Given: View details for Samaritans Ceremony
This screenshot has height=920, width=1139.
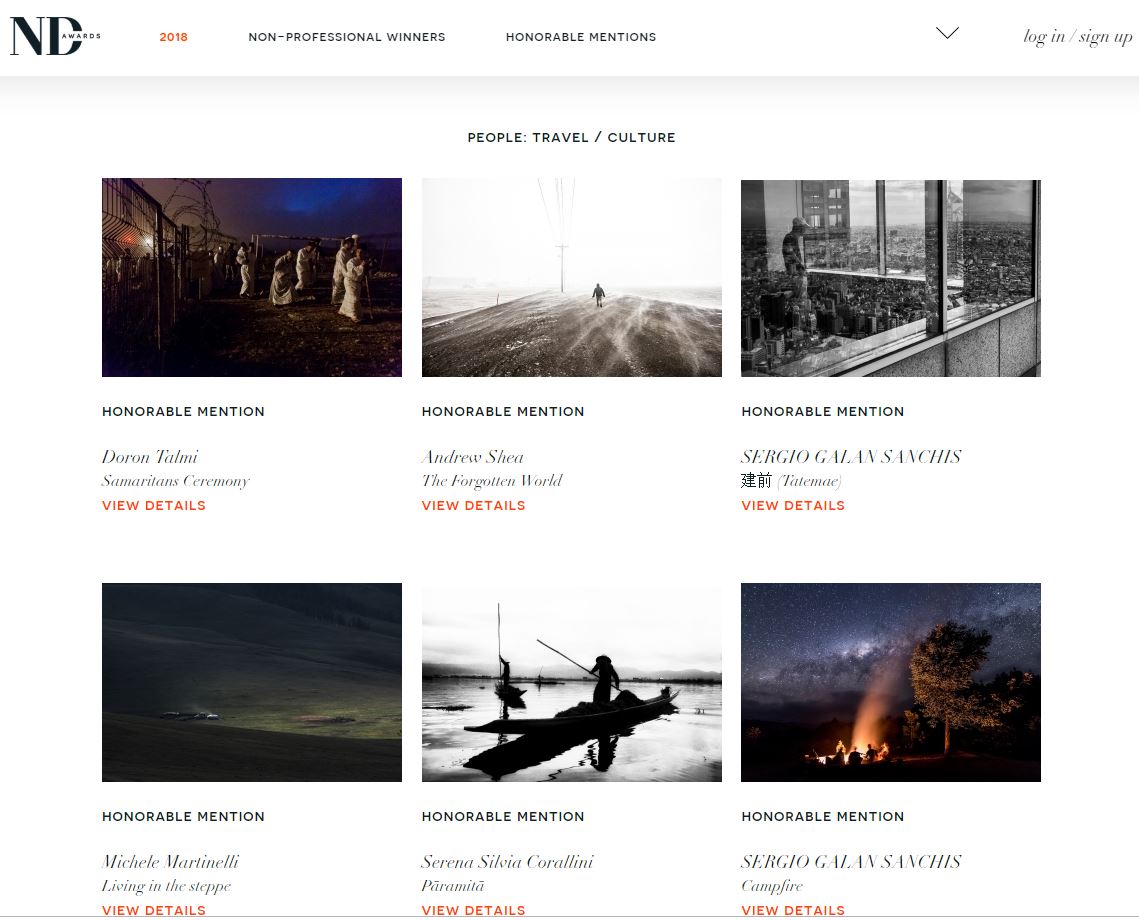Looking at the screenshot, I should coord(154,506).
